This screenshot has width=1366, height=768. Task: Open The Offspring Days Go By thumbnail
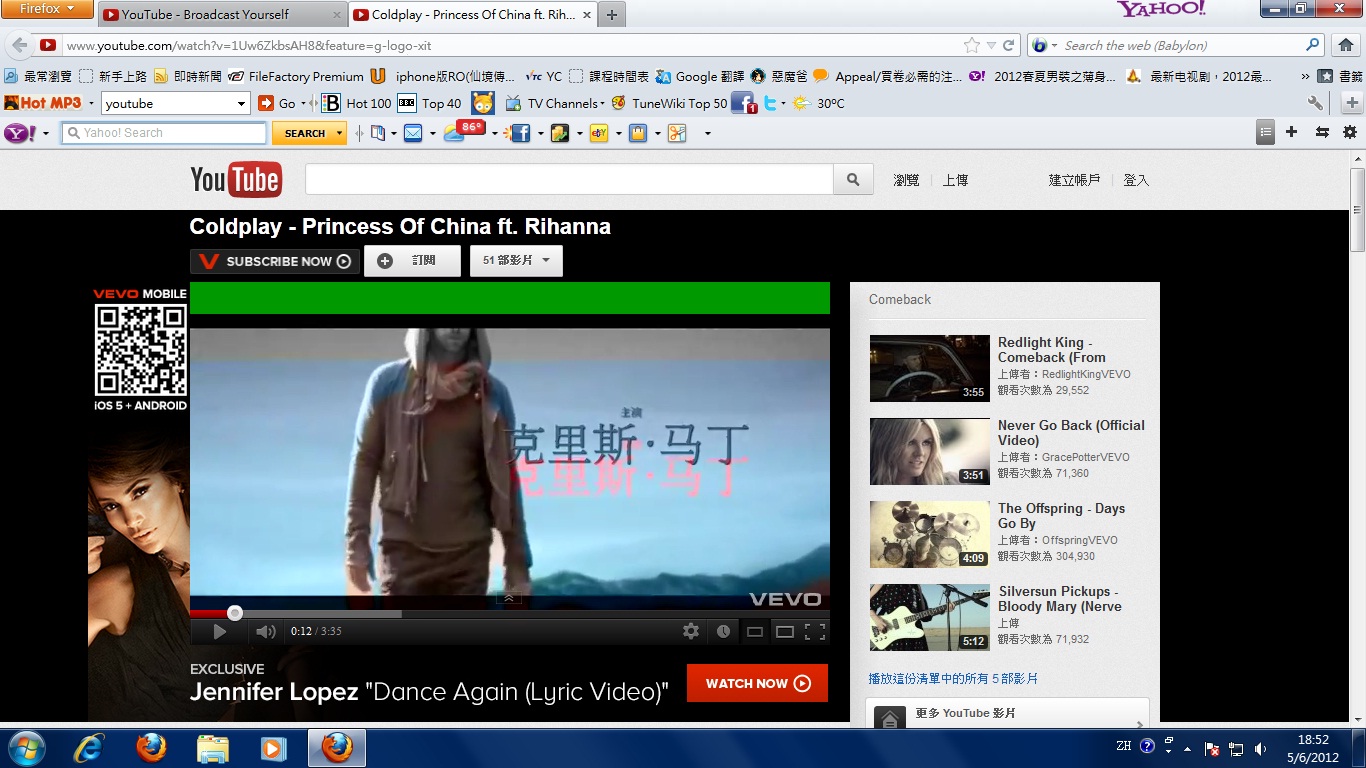930,534
